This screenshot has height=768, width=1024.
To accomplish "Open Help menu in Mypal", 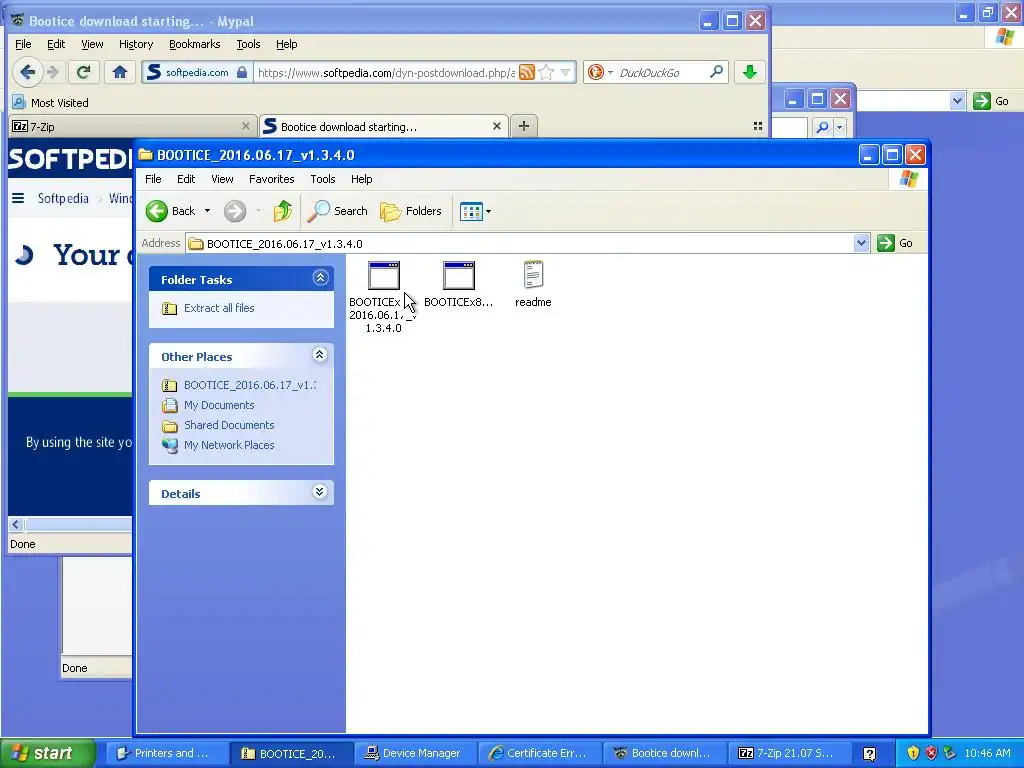I will (286, 44).
